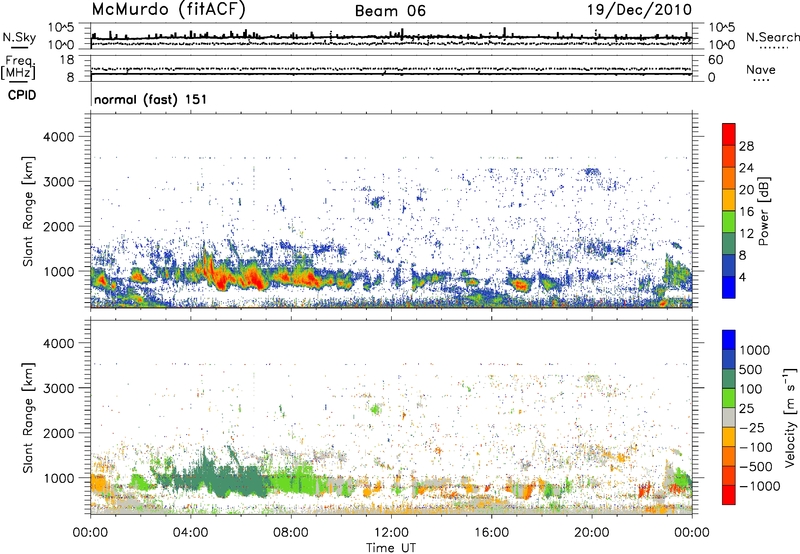Click the "4000" tick of the power panel
Screen dimensions: 800x554
click(58, 137)
